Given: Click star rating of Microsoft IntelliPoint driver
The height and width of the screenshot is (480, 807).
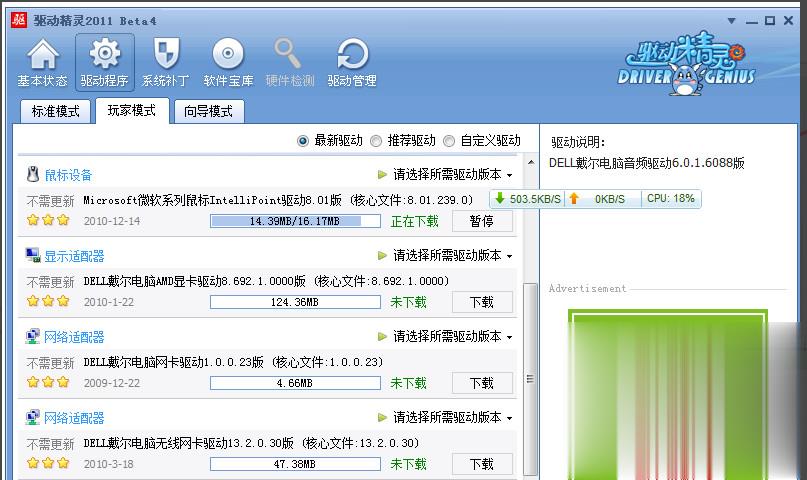Looking at the screenshot, I should click(x=48, y=220).
